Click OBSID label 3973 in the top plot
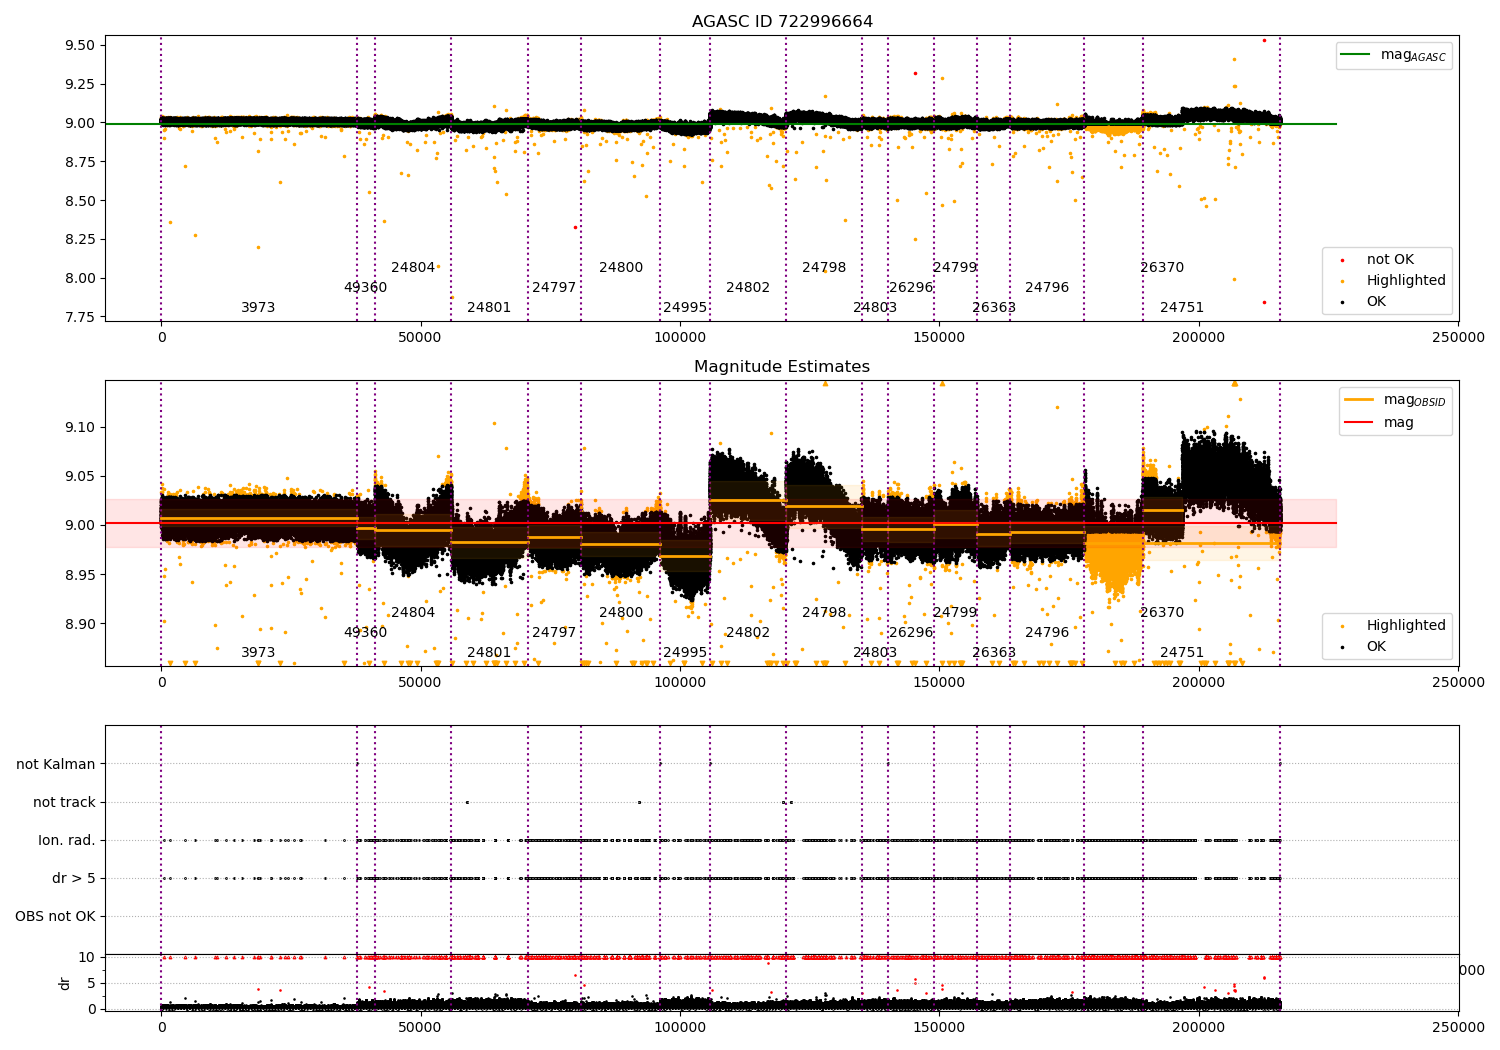 tap(258, 308)
